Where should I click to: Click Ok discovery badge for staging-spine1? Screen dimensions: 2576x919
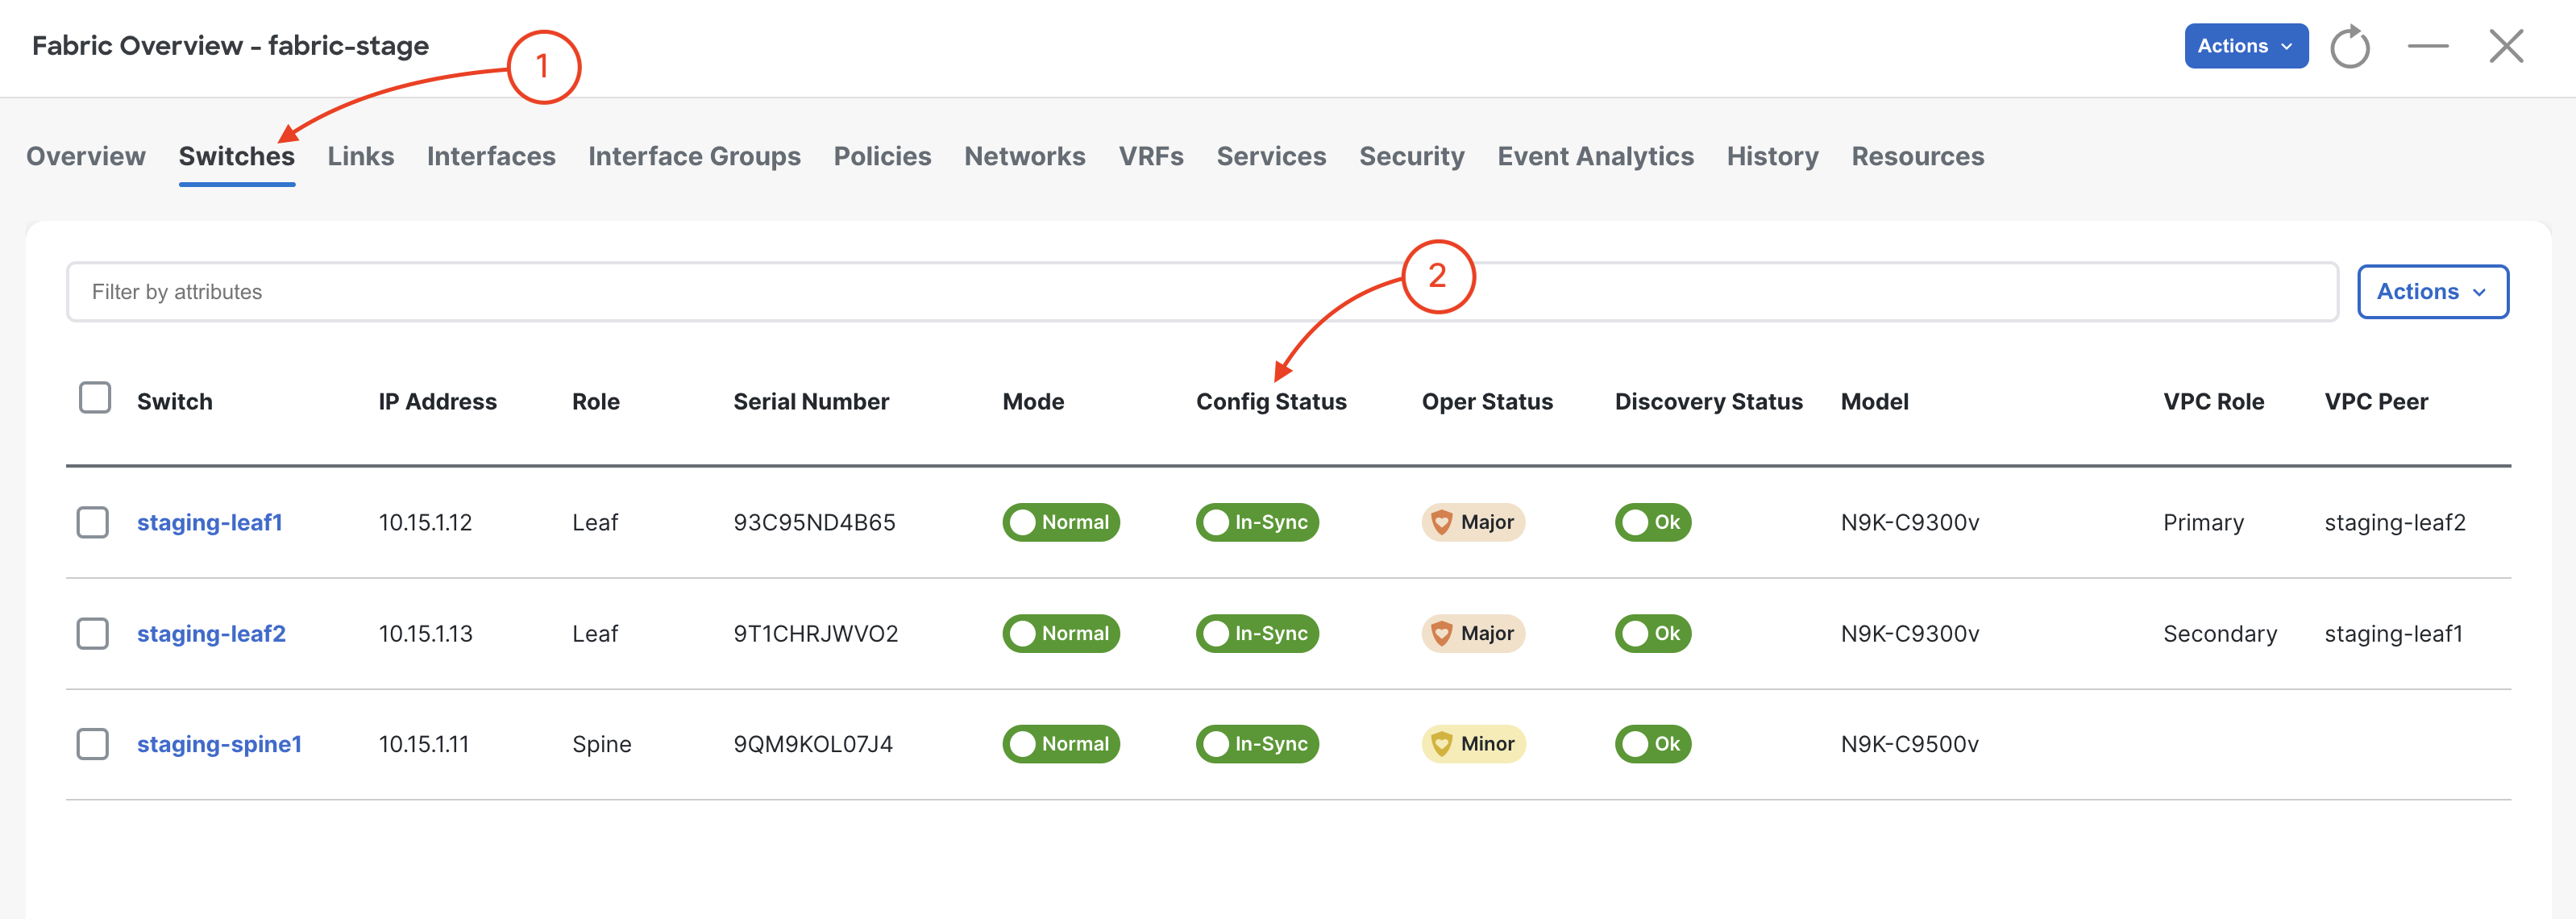tap(1653, 744)
